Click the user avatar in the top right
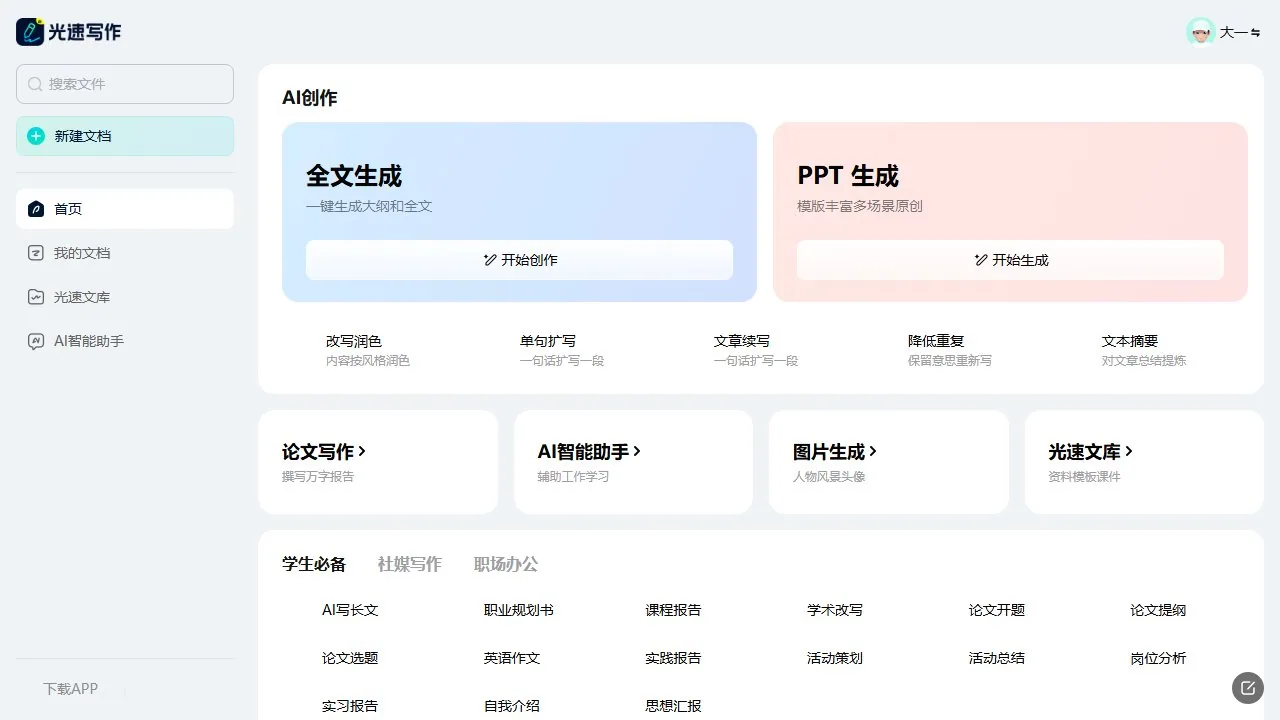This screenshot has height=720, width=1280. point(1201,32)
